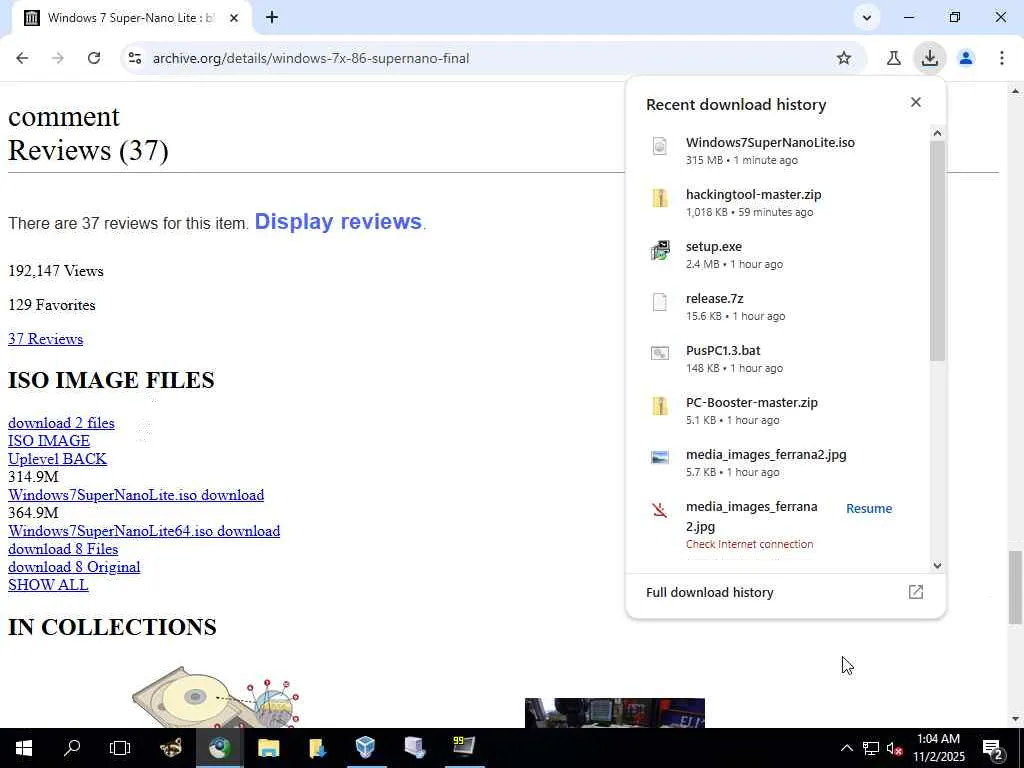Image resolution: width=1024 pixels, height=768 pixels.
Task: Open the Display reviews link
Action: pos(338,221)
